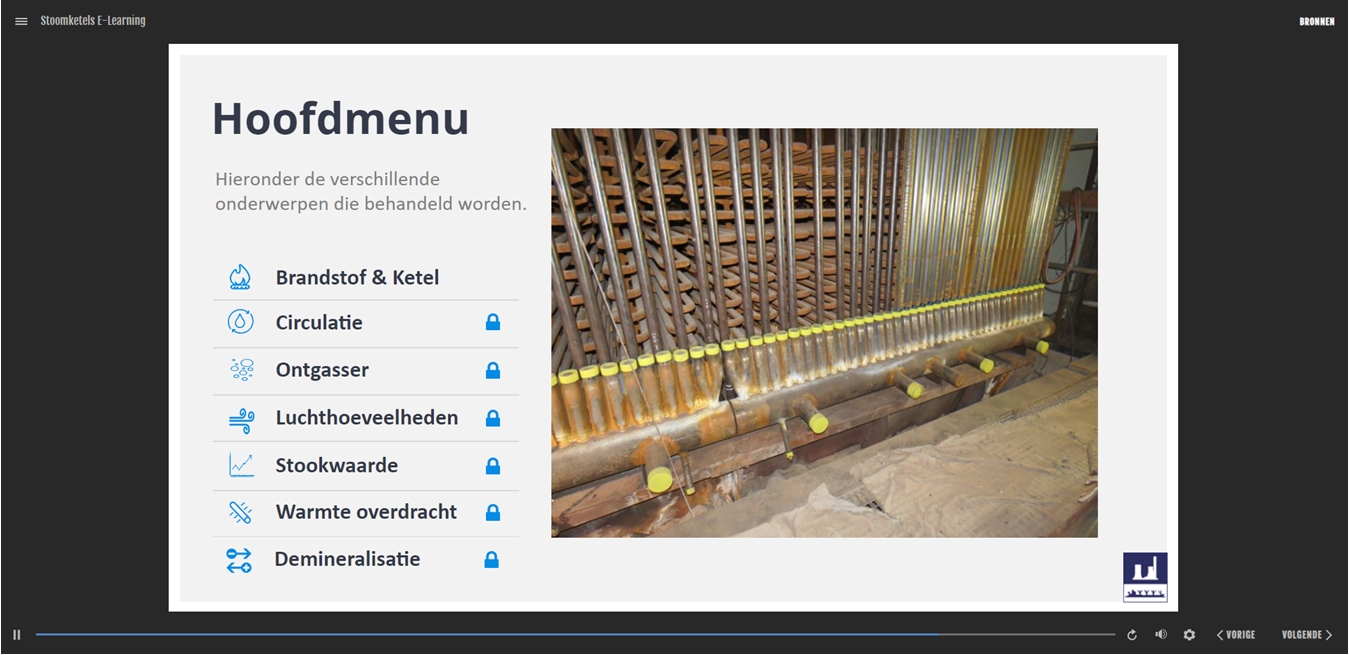Click the flame icon for Brandstof & Ketel
The width and height of the screenshot is (1349, 655).
coord(240,277)
